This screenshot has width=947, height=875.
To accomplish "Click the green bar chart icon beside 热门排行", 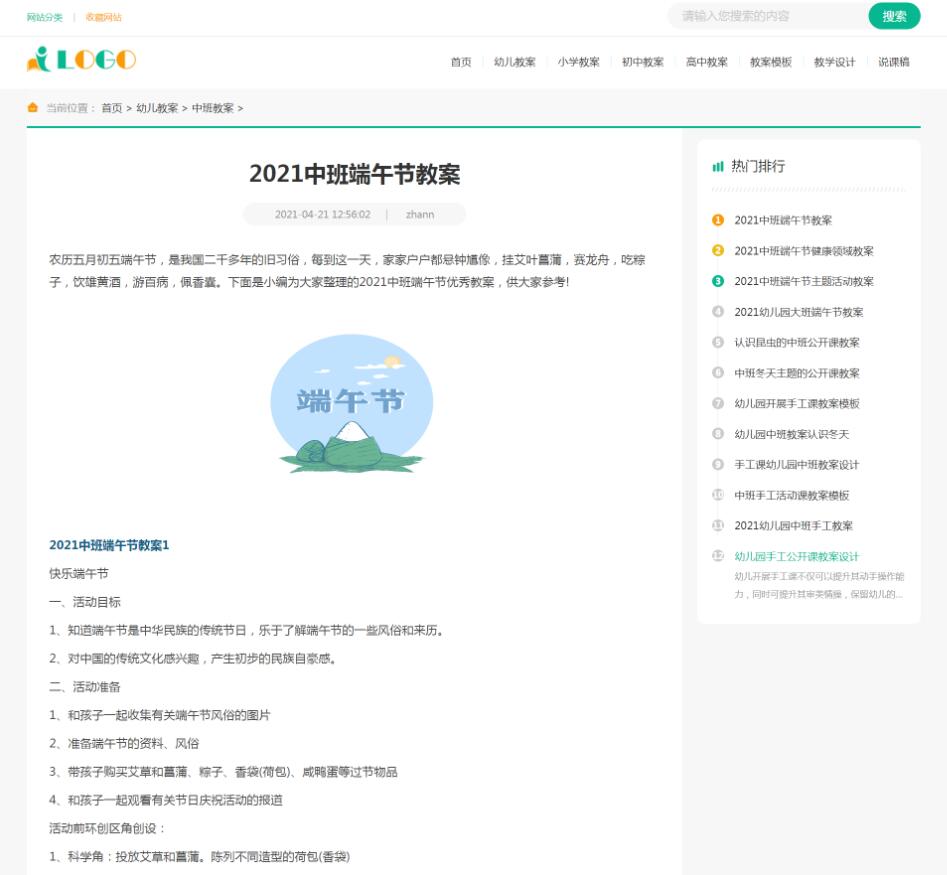I will pos(717,166).
